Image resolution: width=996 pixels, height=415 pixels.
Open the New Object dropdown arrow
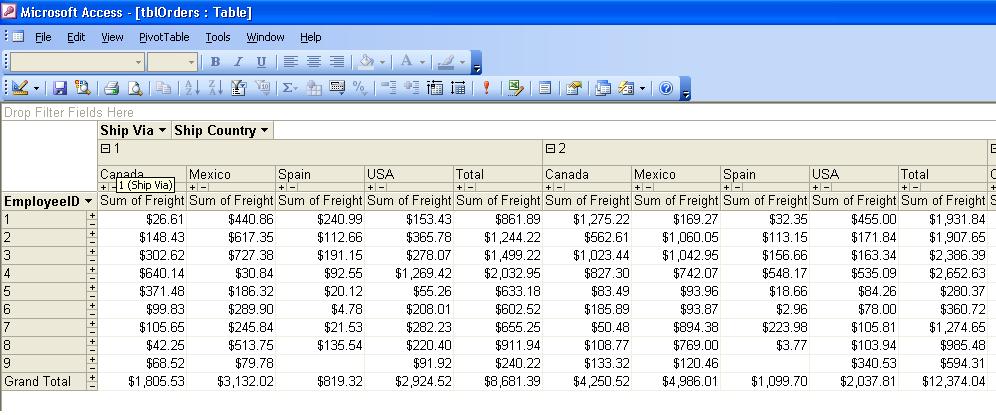tap(642, 88)
